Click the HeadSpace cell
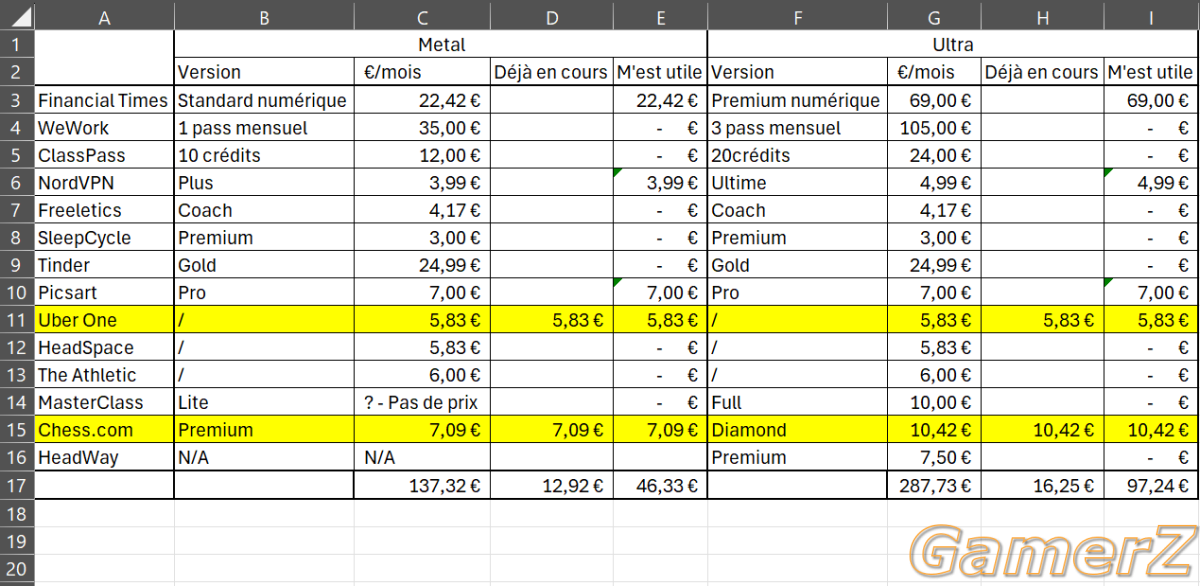 click(x=104, y=348)
